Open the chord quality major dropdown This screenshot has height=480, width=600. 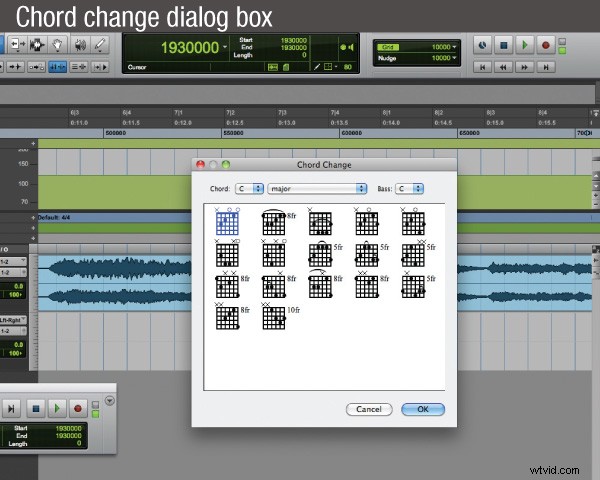click(x=317, y=189)
